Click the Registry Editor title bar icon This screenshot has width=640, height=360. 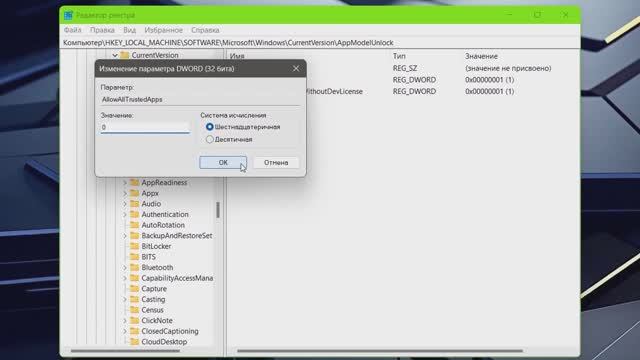pyautogui.click(x=68, y=15)
